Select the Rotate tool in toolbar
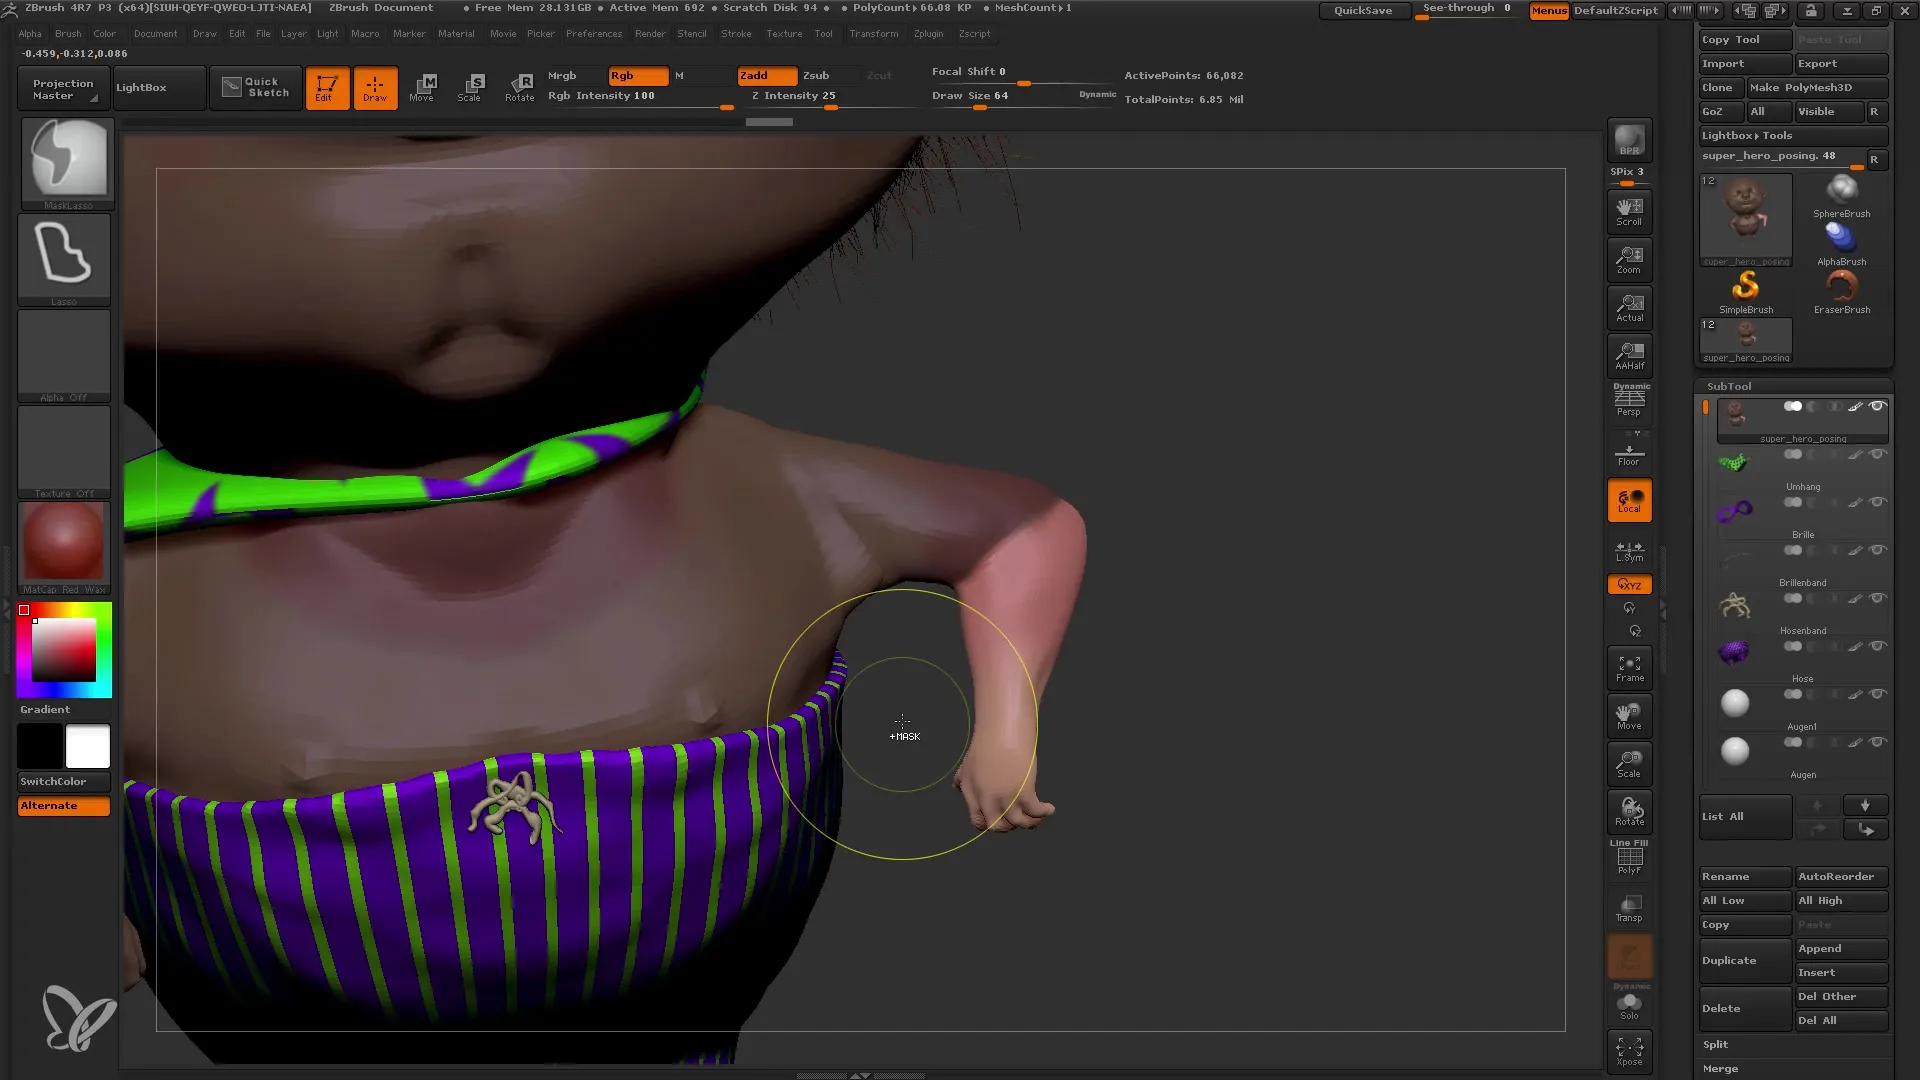Image resolution: width=1920 pixels, height=1080 pixels. pos(520,87)
